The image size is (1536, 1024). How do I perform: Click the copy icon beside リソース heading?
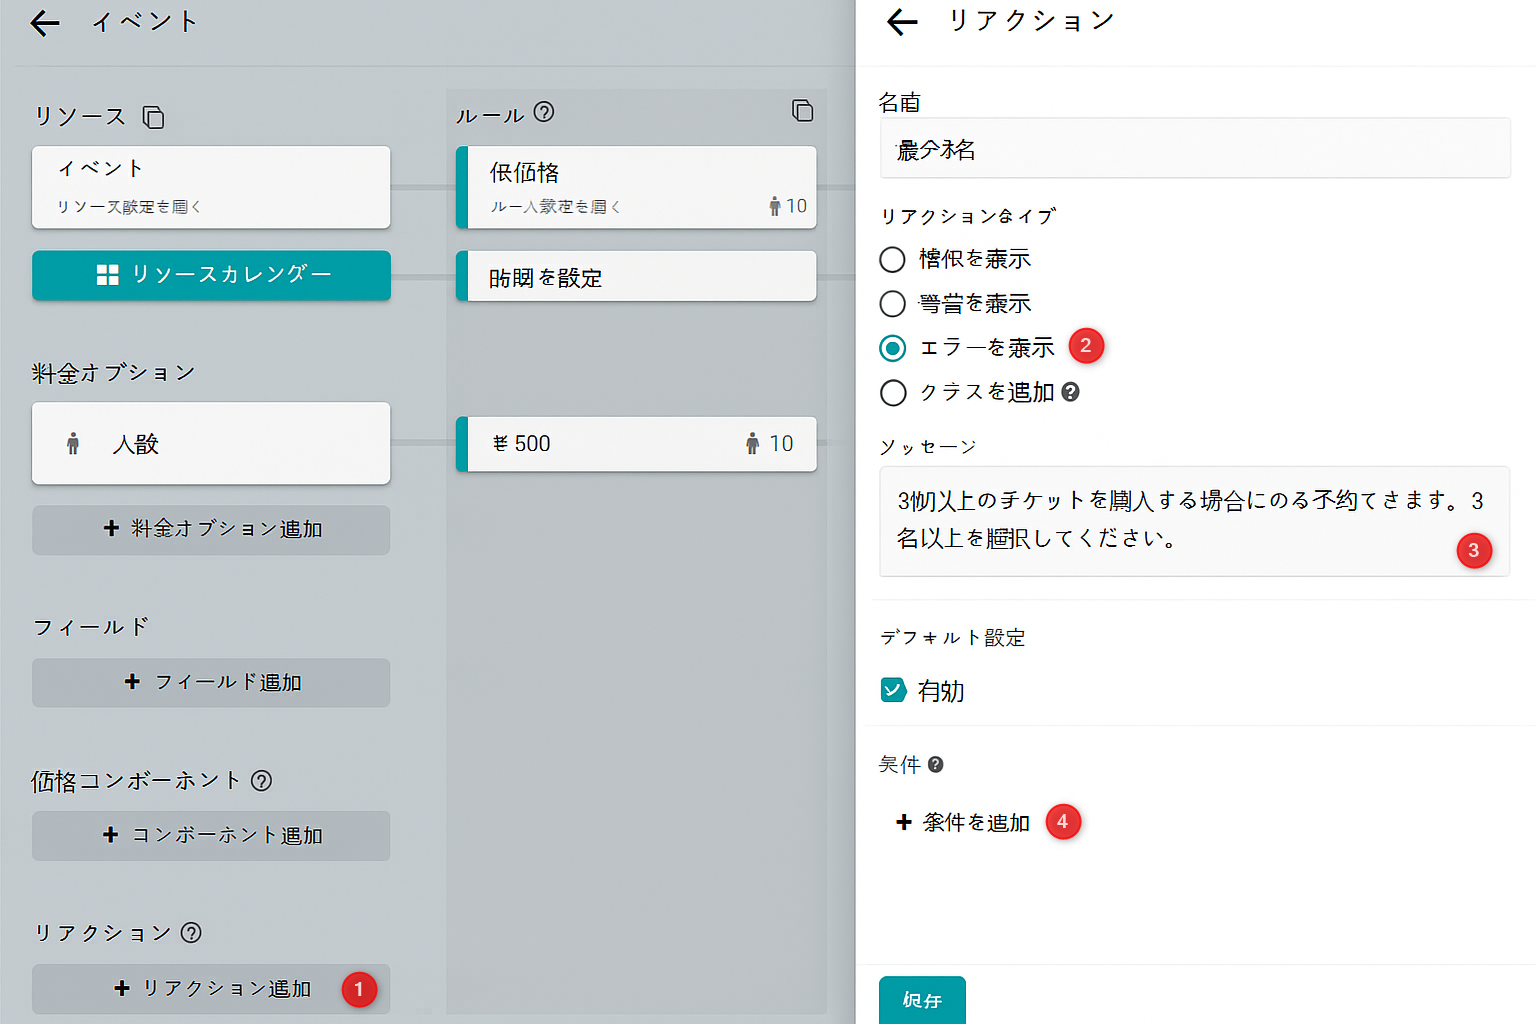[153, 117]
